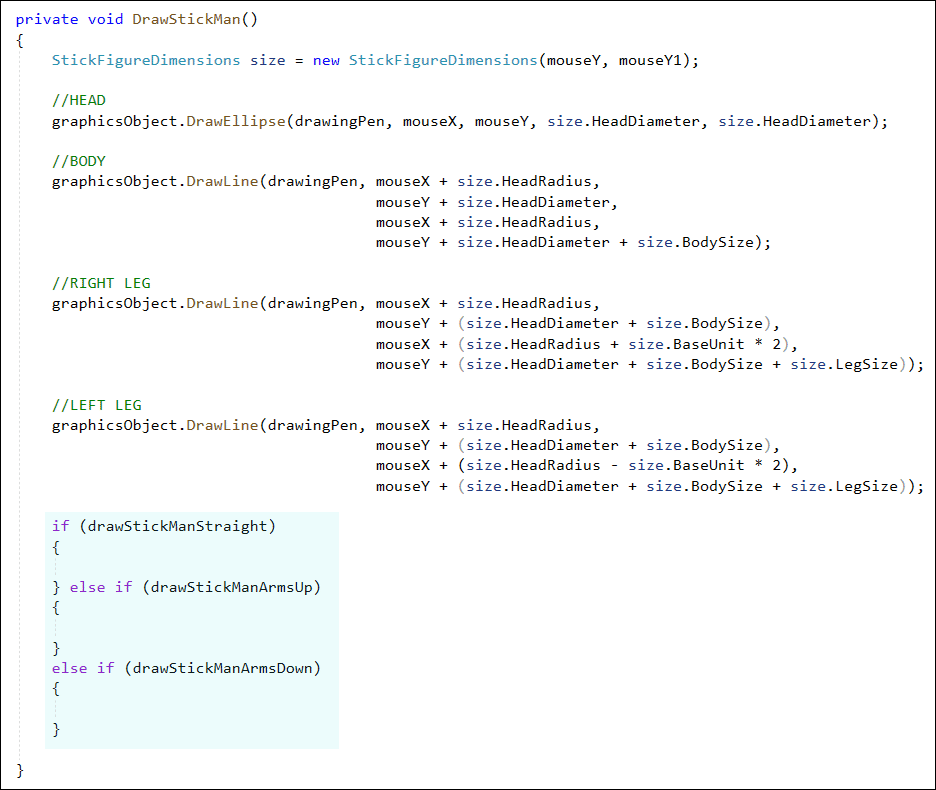The image size is (936, 790).
Task: Click DrawLine under the //BODY comment
Action: pos(222,181)
